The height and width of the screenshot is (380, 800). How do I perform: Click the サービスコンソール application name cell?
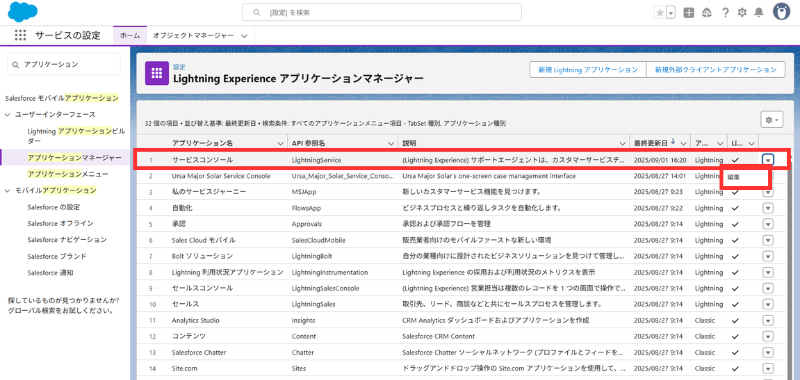tap(203, 160)
